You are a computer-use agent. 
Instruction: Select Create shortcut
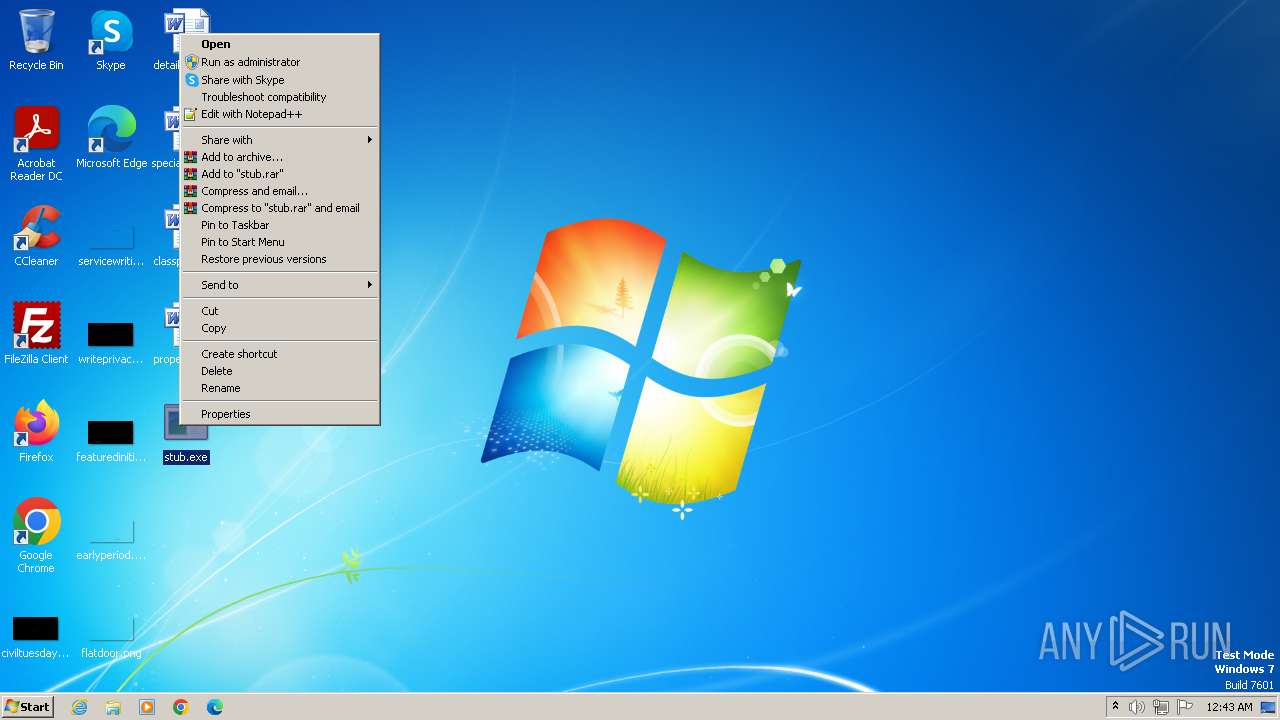(x=280, y=354)
